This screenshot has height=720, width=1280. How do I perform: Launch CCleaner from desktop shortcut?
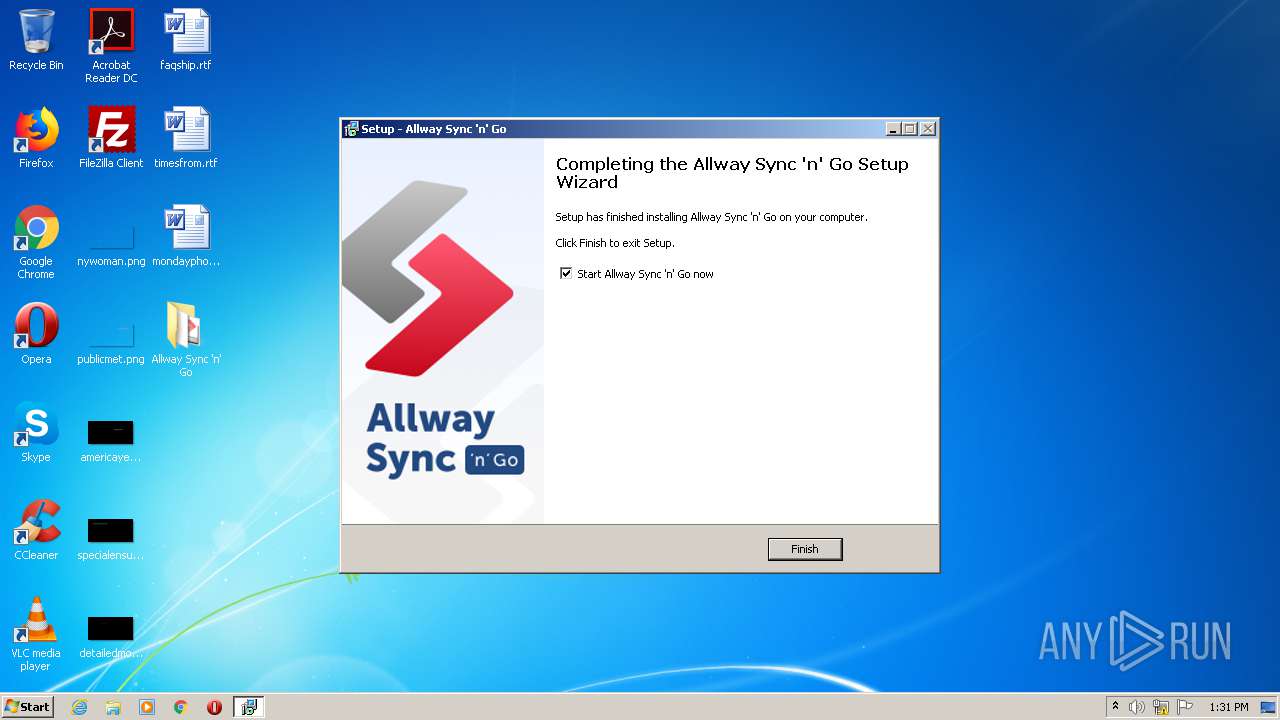tap(36, 530)
